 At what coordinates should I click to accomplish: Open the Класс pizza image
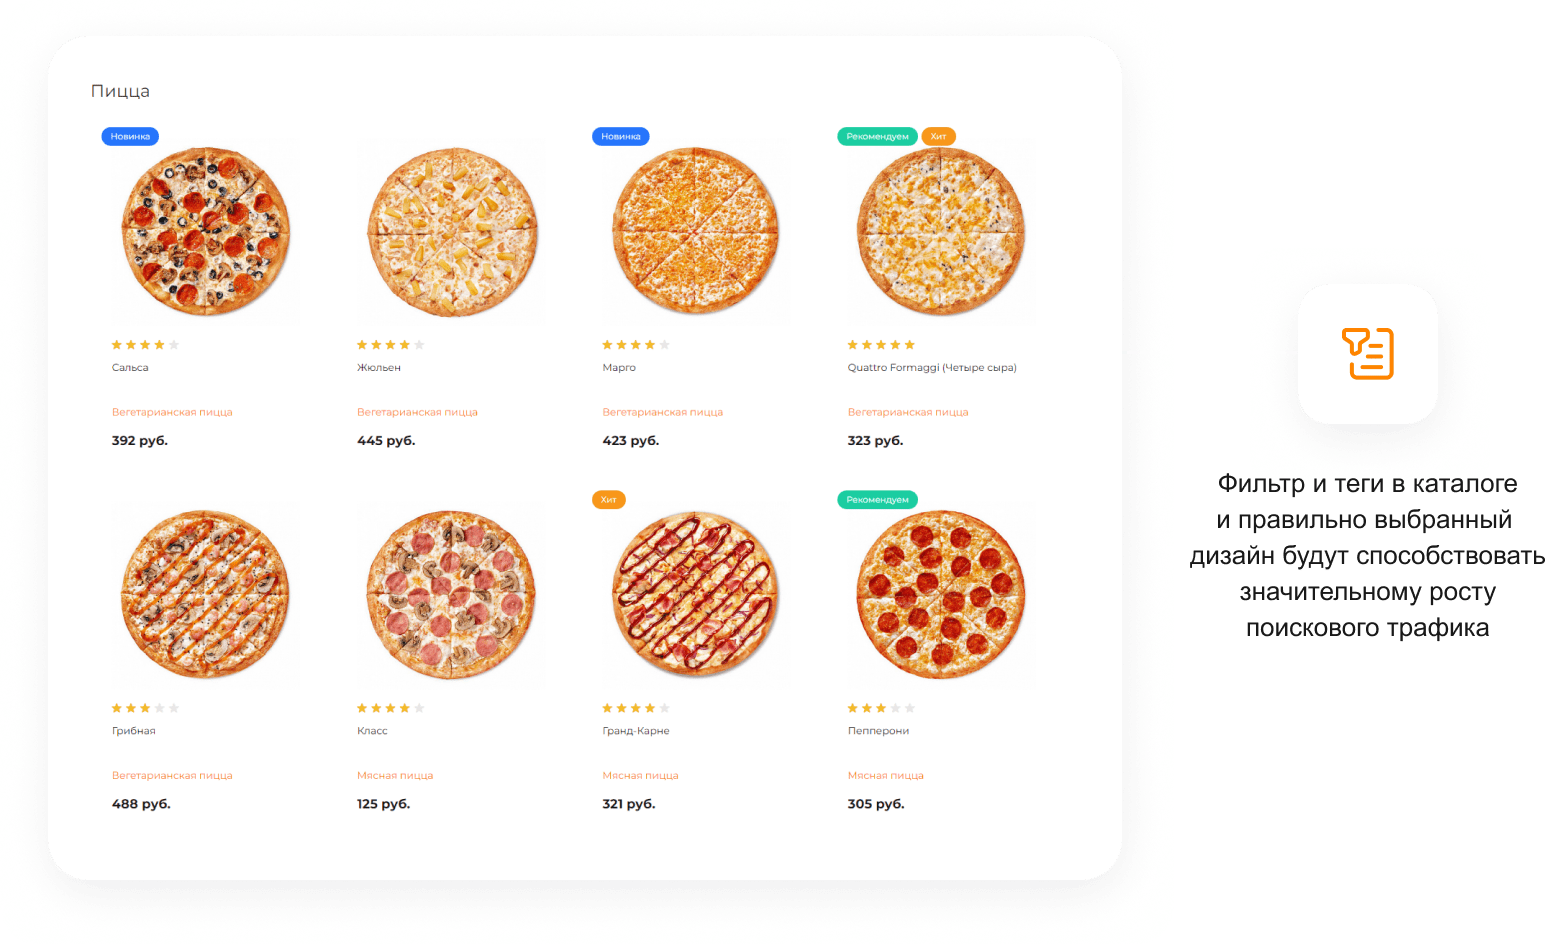pyautogui.click(x=451, y=595)
